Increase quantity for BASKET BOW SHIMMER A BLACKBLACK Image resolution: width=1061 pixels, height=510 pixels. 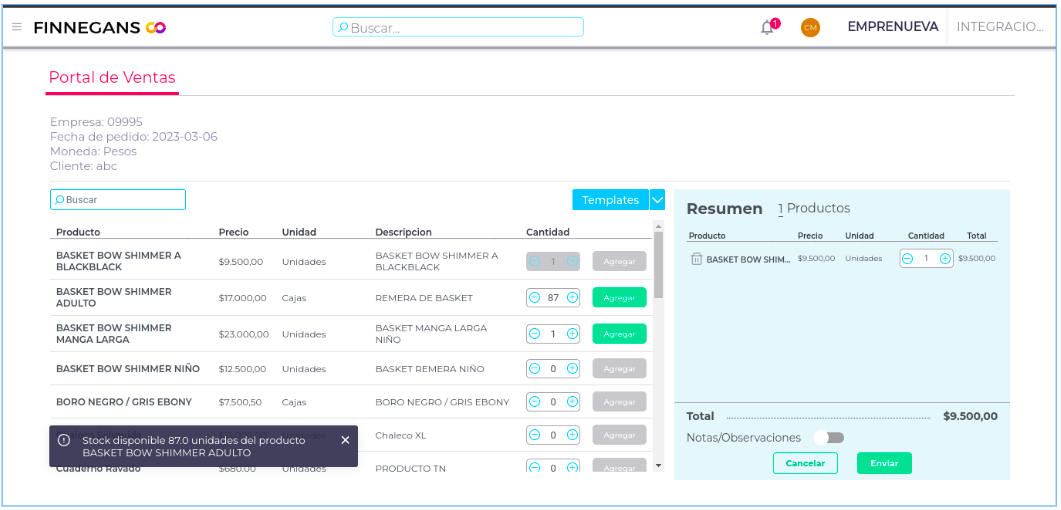(572, 261)
